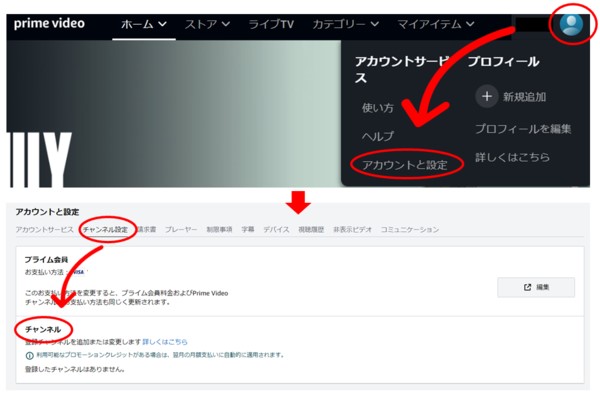
Task: Click the info icon beside promotion credit note
Action: click(x=29, y=356)
